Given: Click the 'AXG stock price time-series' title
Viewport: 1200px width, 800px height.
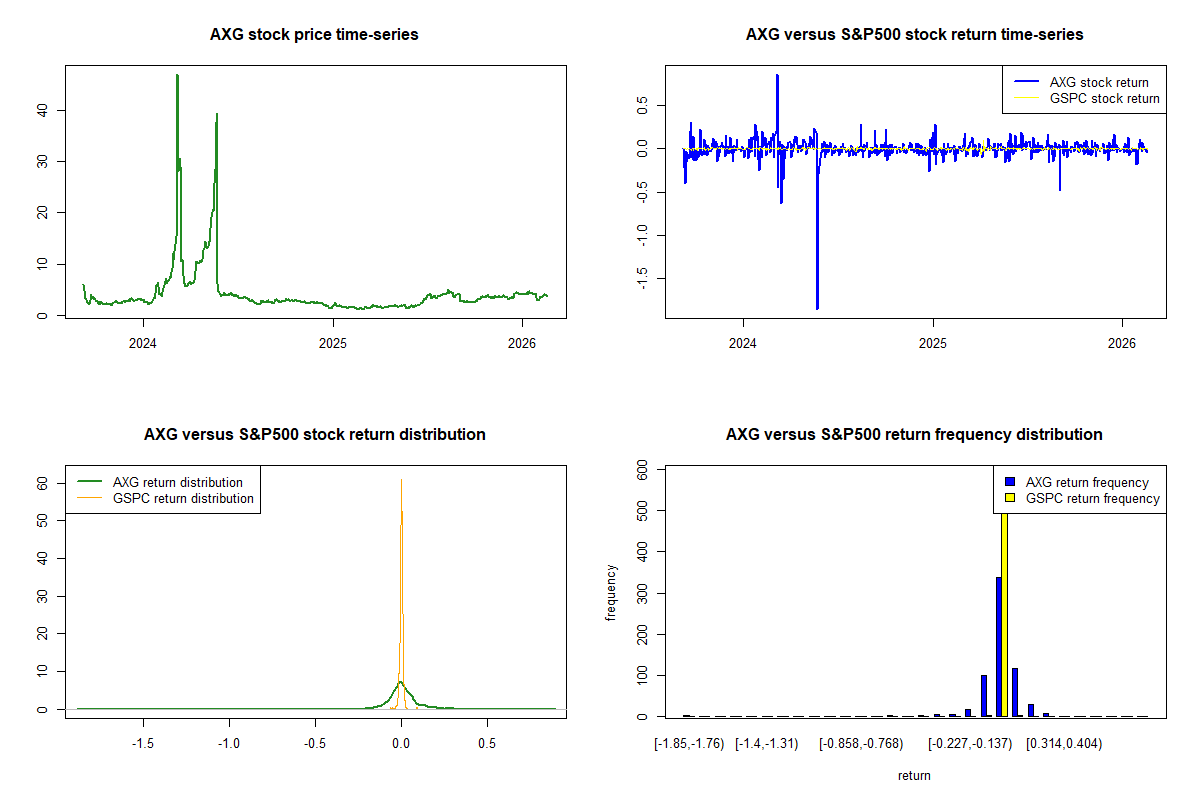Looking at the screenshot, I should [x=314, y=35].
